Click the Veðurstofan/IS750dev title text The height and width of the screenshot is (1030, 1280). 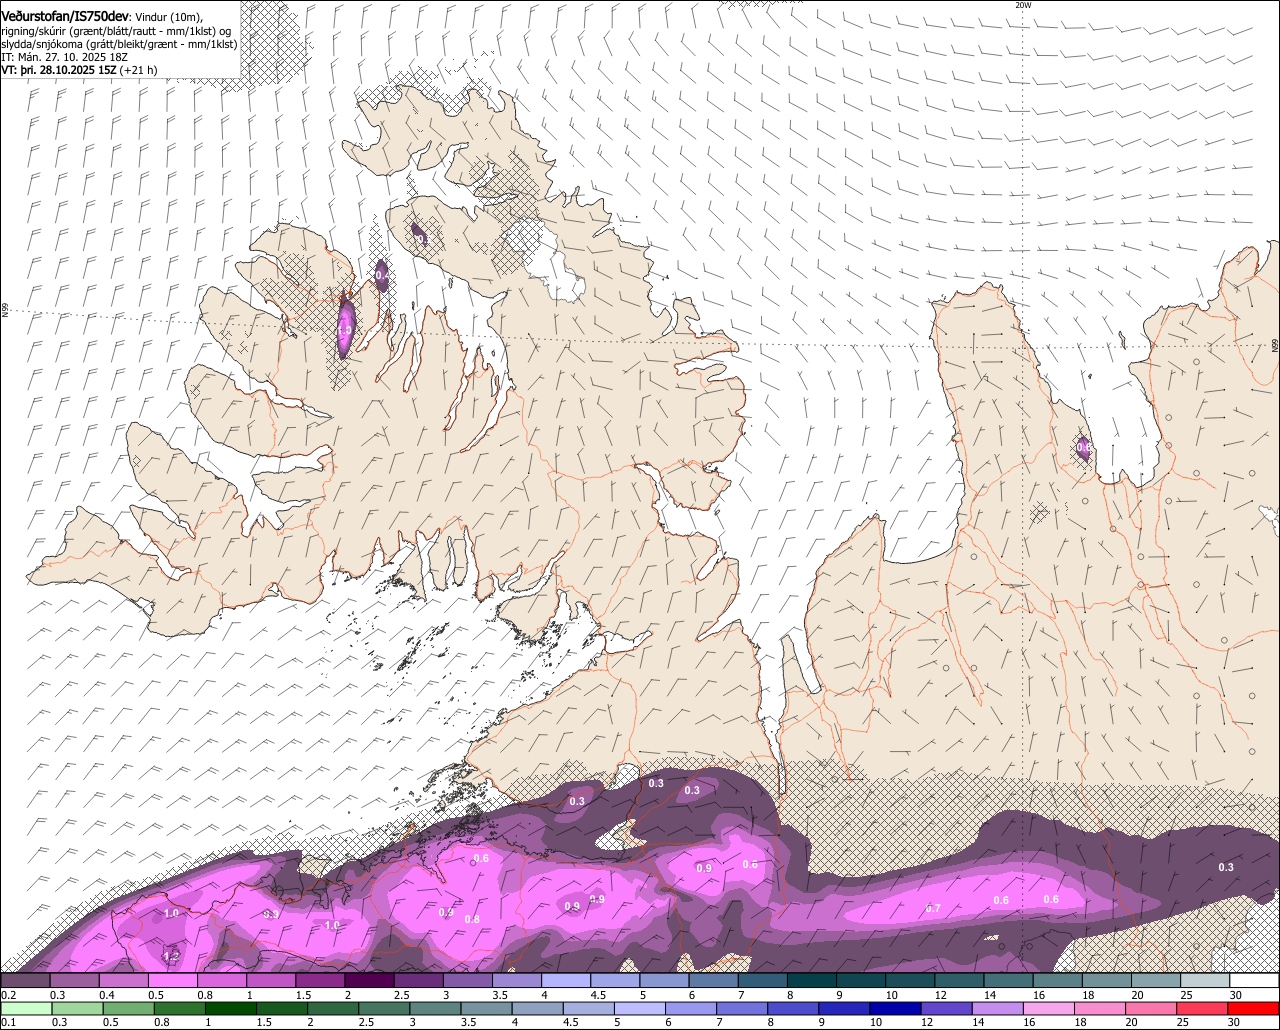pyautogui.click(x=65, y=16)
